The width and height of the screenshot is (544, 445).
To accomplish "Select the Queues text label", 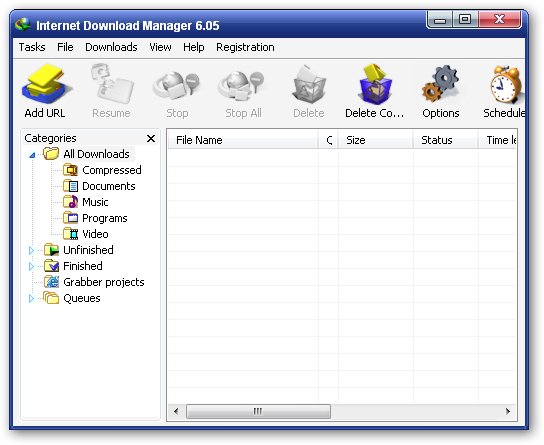I will click(82, 298).
